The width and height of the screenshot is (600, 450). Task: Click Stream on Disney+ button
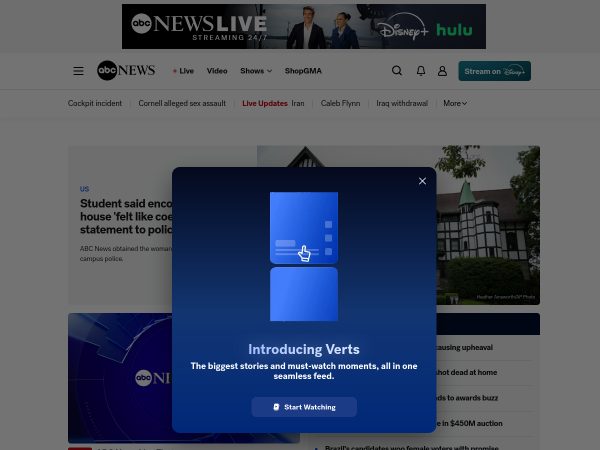coord(494,71)
